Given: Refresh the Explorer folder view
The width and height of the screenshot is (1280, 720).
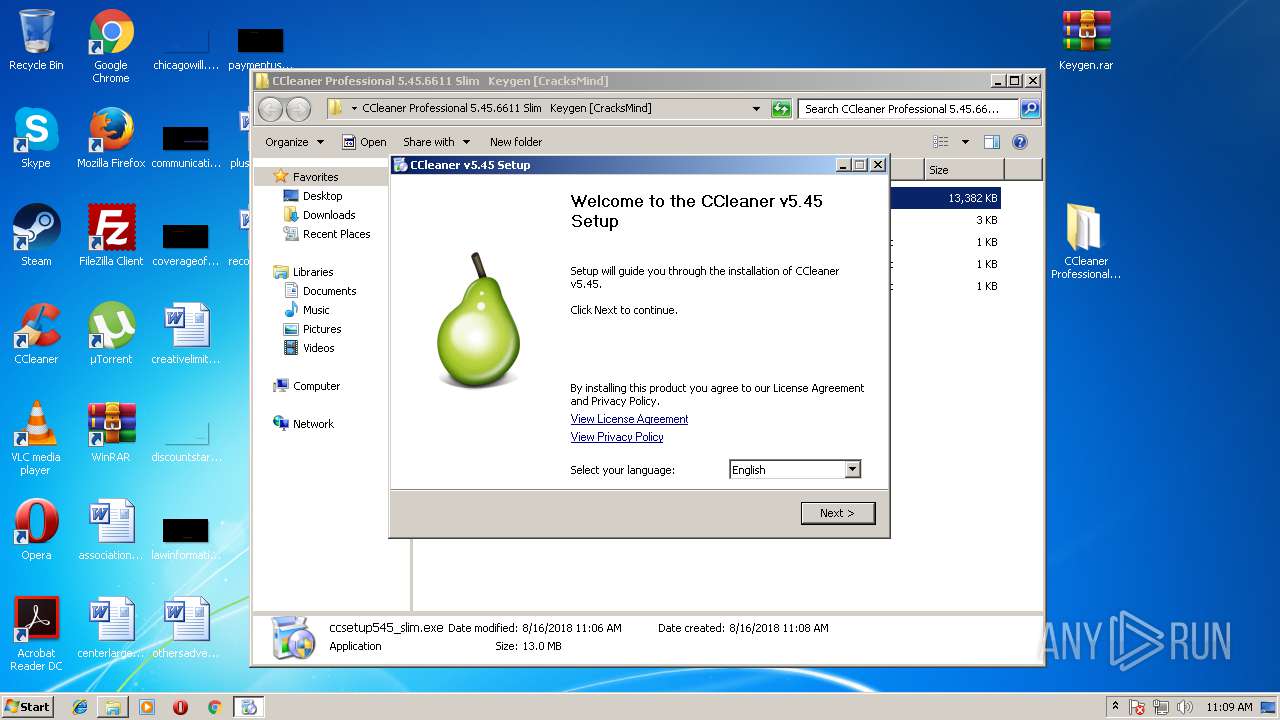Looking at the screenshot, I should tap(781, 109).
